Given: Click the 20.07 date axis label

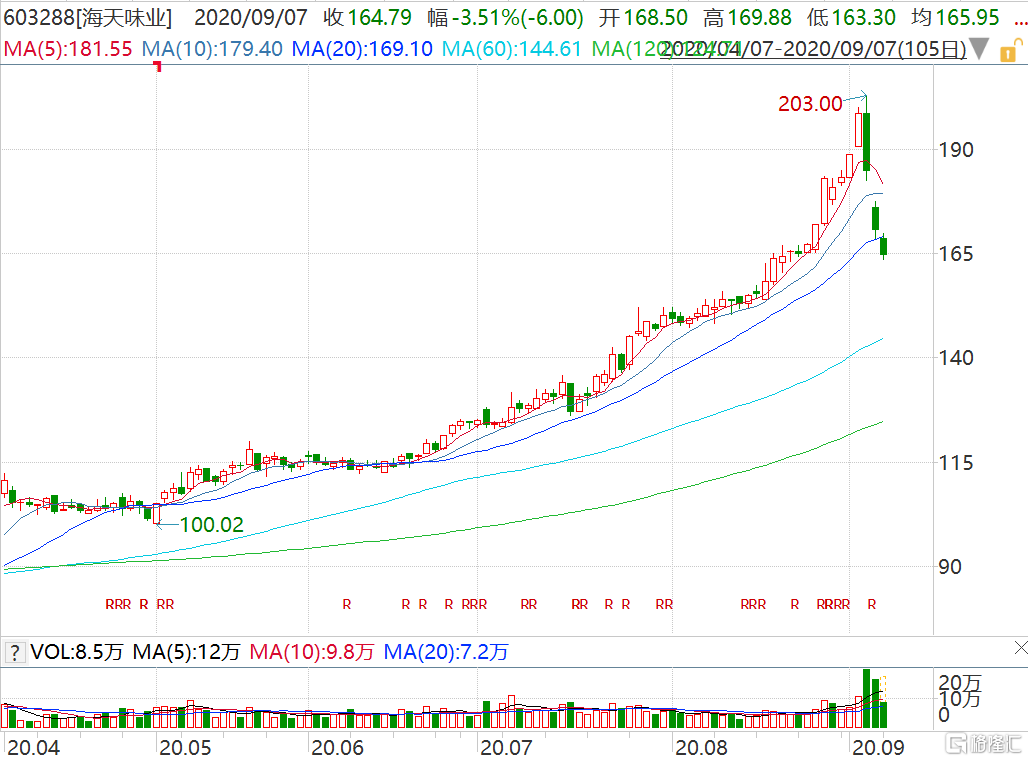Looking at the screenshot, I should [507, 748].
